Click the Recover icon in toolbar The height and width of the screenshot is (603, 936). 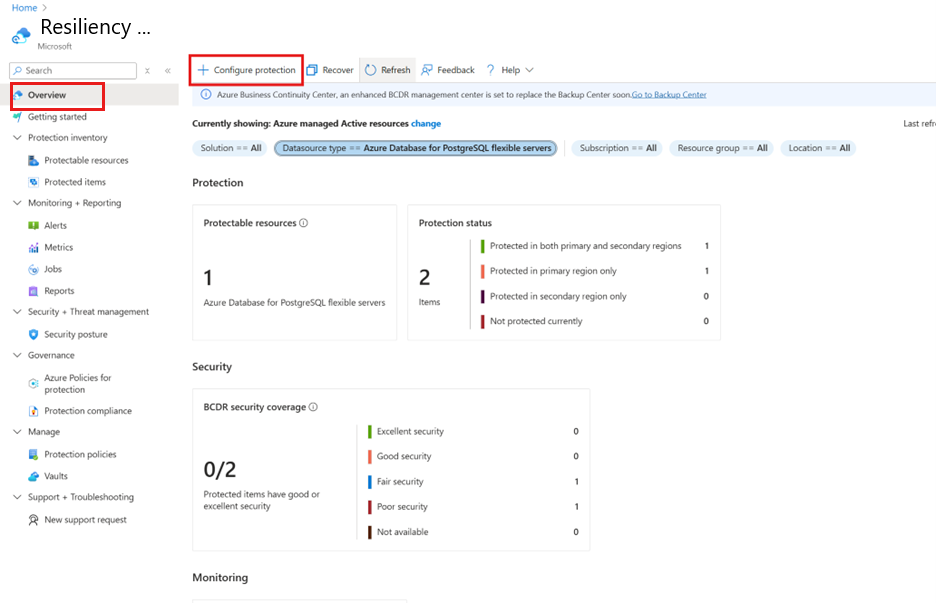coord(312,70)
